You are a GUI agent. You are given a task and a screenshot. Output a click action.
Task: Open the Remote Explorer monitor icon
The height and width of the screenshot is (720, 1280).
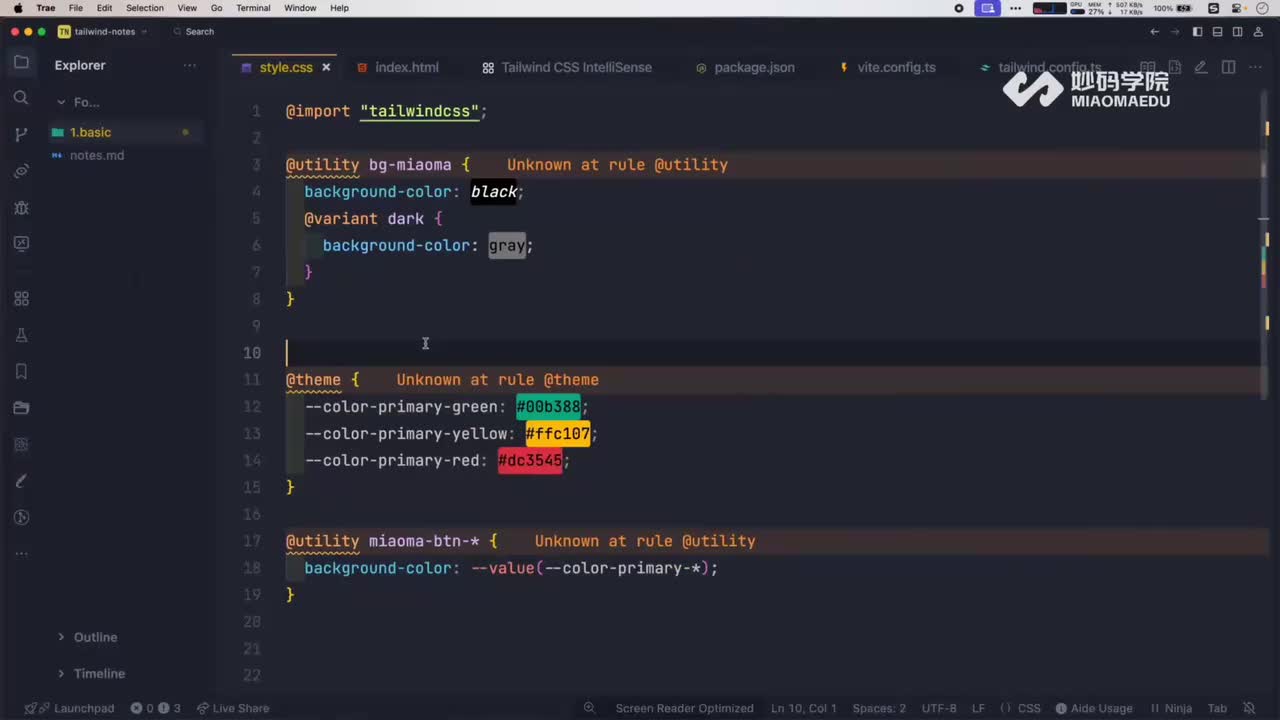(x=21, y=244)
